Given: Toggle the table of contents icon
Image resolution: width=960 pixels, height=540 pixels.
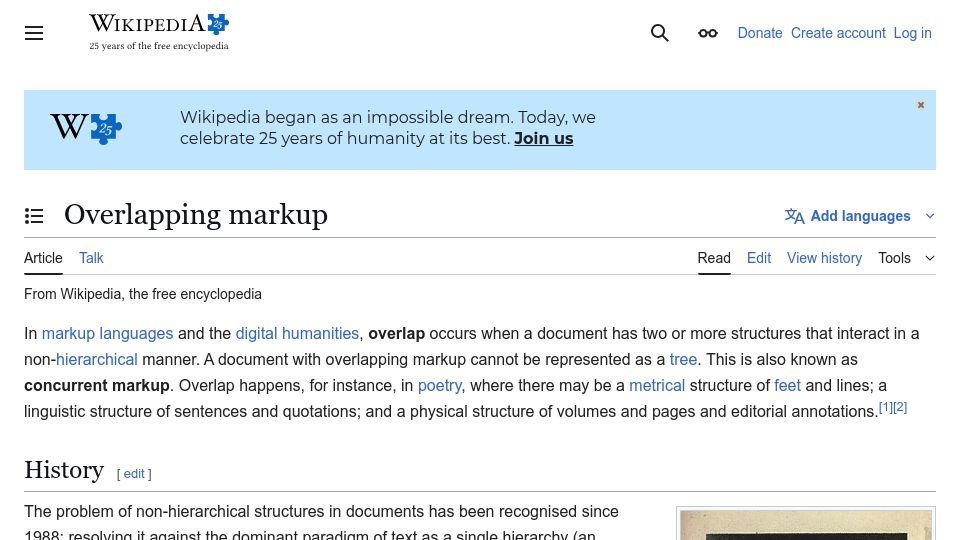Looking at the screenshot, I should point(34,216).
